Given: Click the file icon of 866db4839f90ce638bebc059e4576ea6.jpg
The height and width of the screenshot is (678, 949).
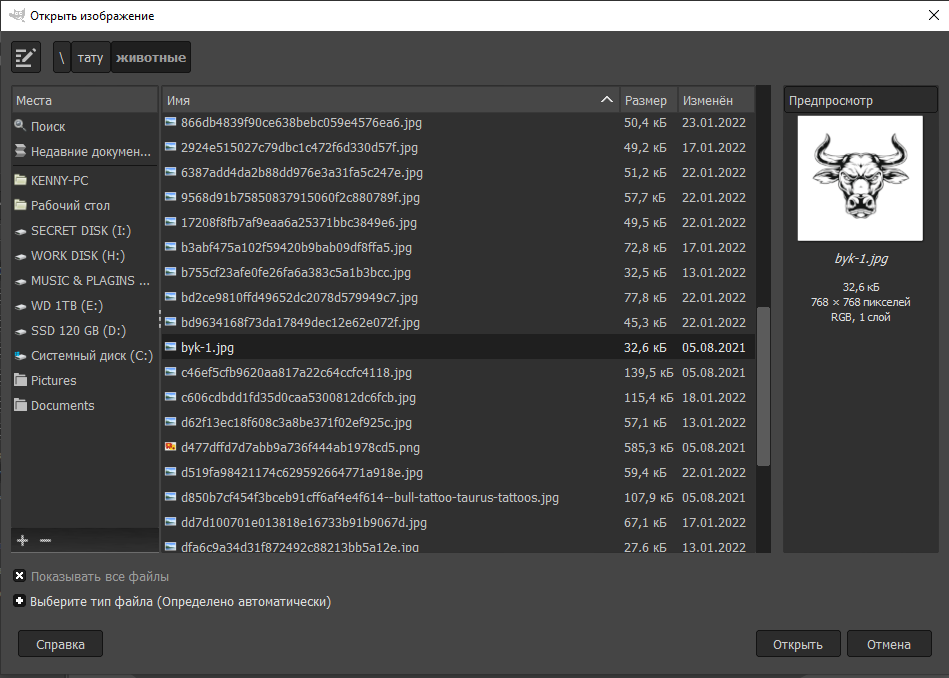Looking at the screenshot, I should 171,122.
